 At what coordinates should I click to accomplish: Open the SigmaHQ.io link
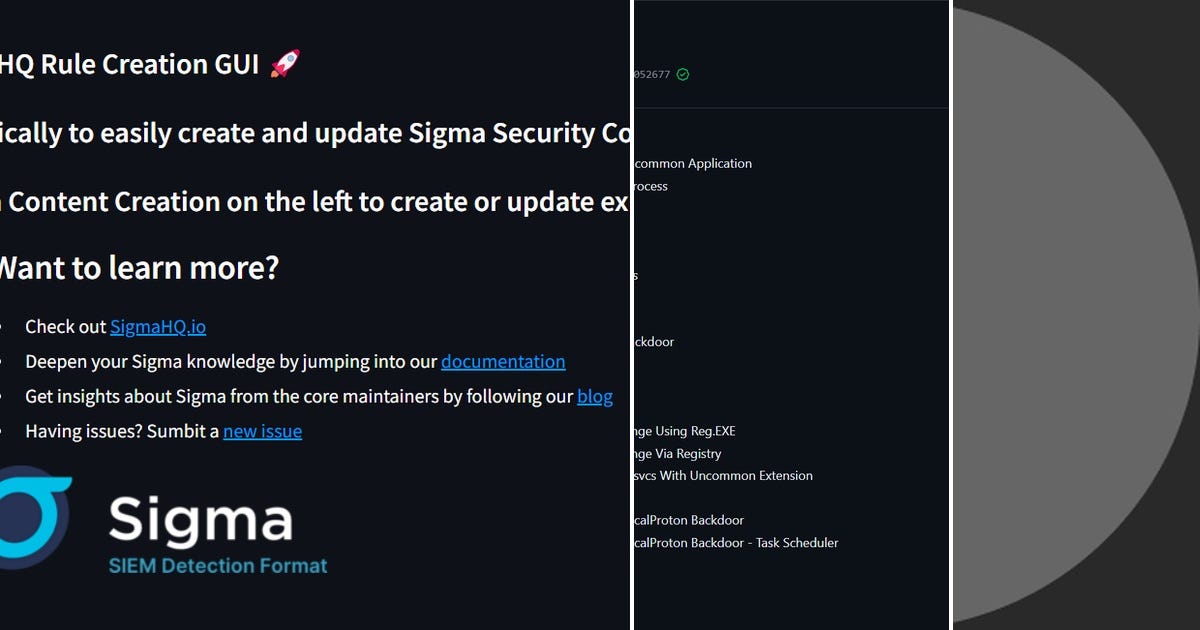click(x=158, y=326)
